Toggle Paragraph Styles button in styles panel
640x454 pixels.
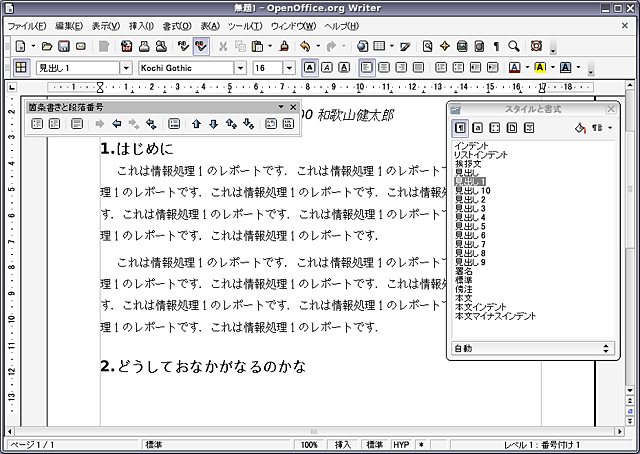(x=460, y=128)
